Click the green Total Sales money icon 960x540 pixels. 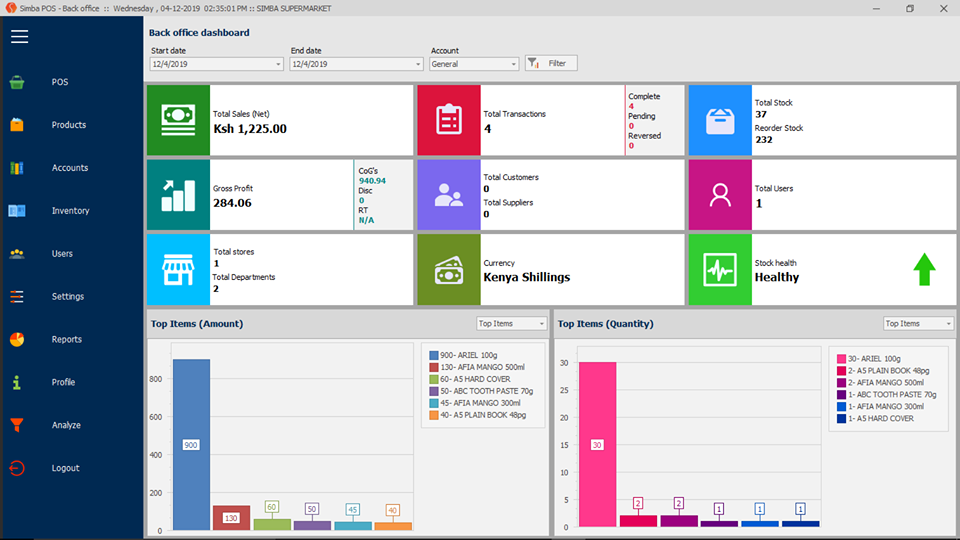tap(178, 120)
